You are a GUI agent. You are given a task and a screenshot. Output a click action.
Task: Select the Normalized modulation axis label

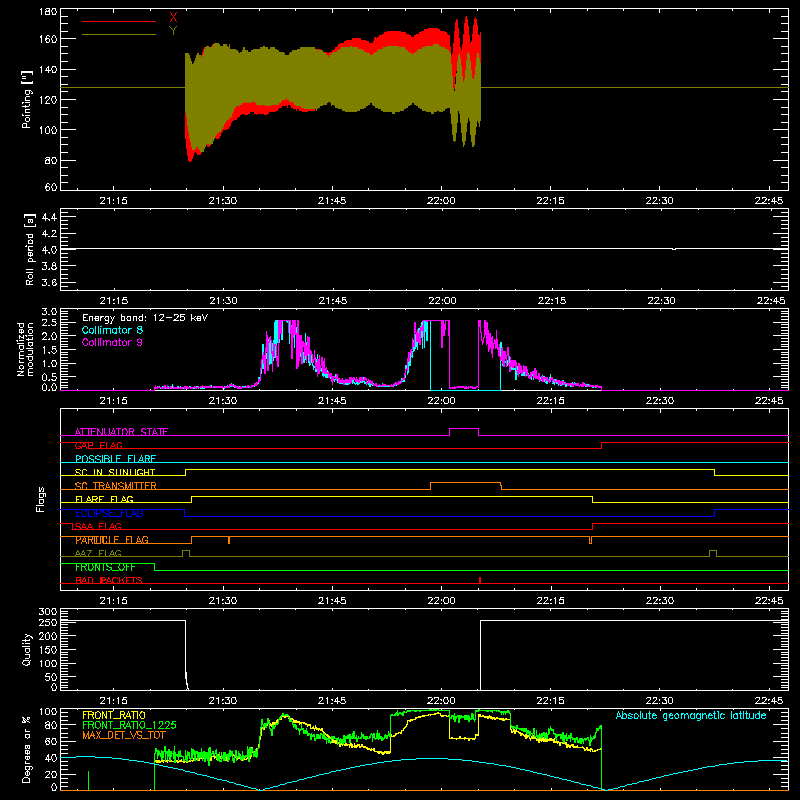coord(26,349)
